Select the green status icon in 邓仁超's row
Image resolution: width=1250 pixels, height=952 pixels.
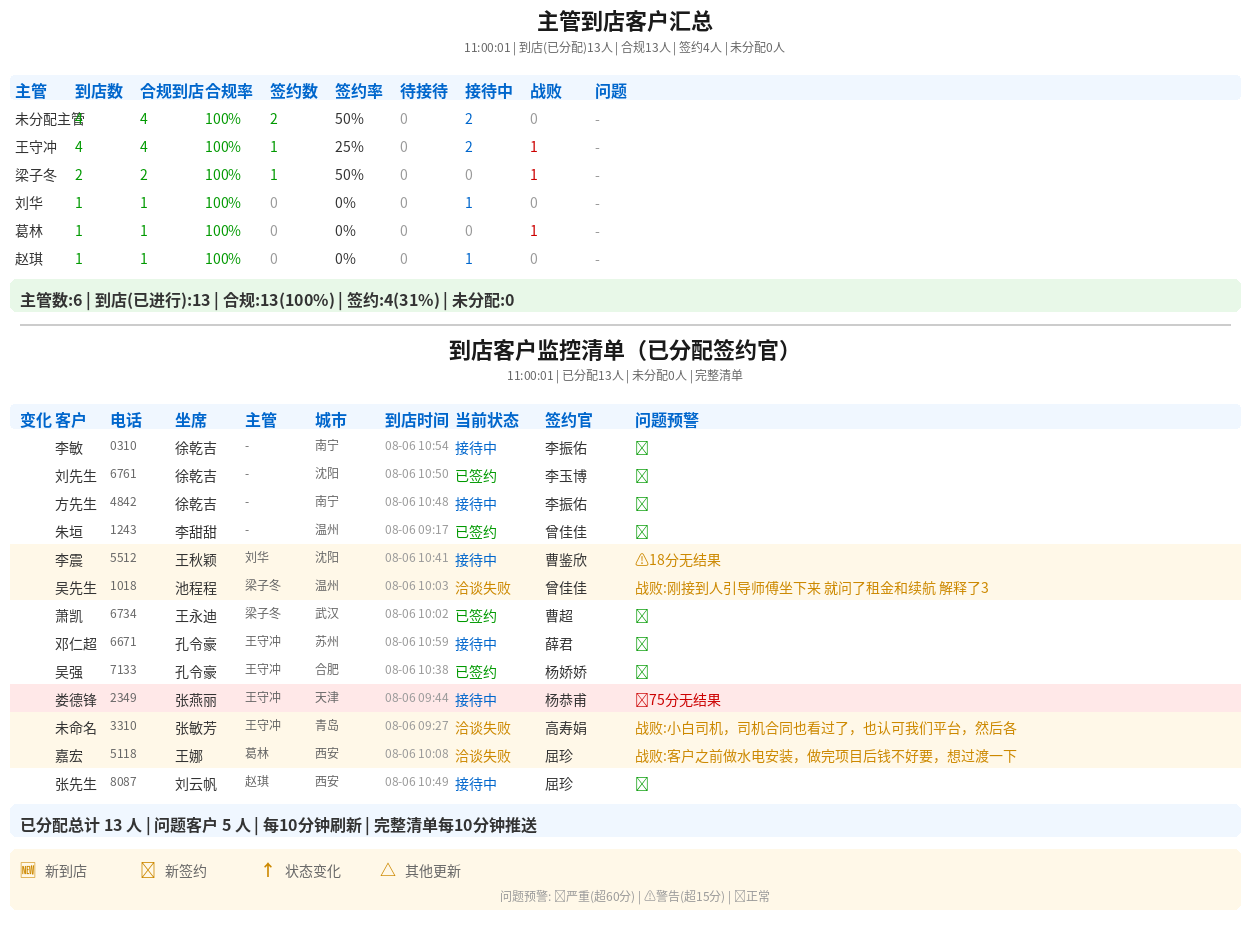[642, 644]
